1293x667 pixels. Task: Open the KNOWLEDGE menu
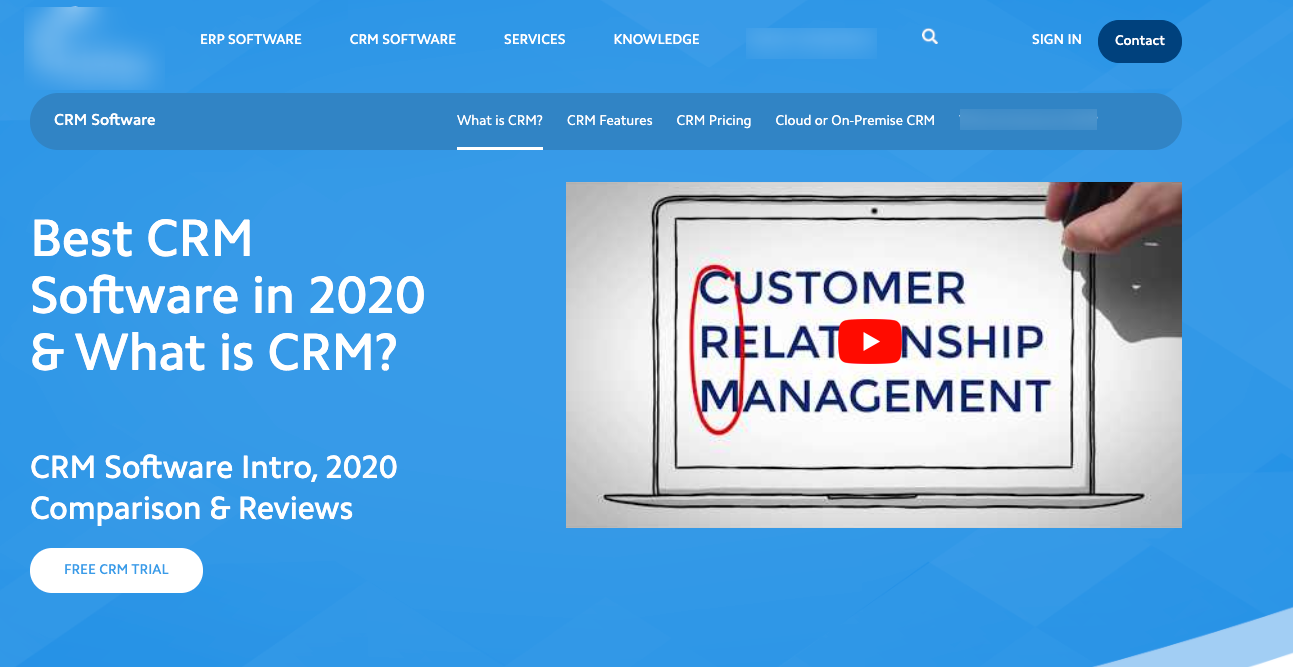657,40
